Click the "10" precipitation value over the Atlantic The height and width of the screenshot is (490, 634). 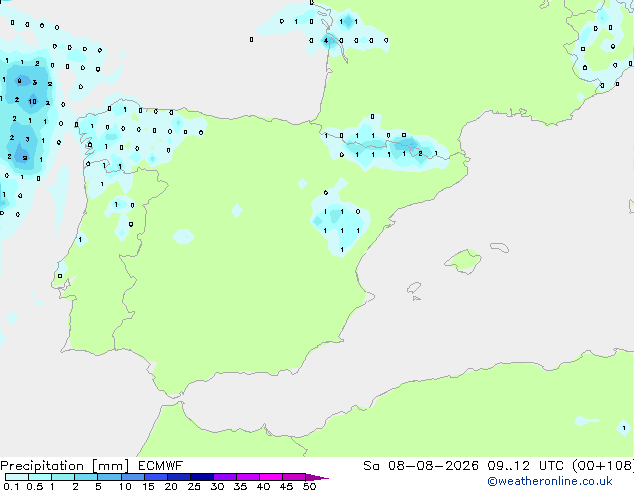(32, 101)
